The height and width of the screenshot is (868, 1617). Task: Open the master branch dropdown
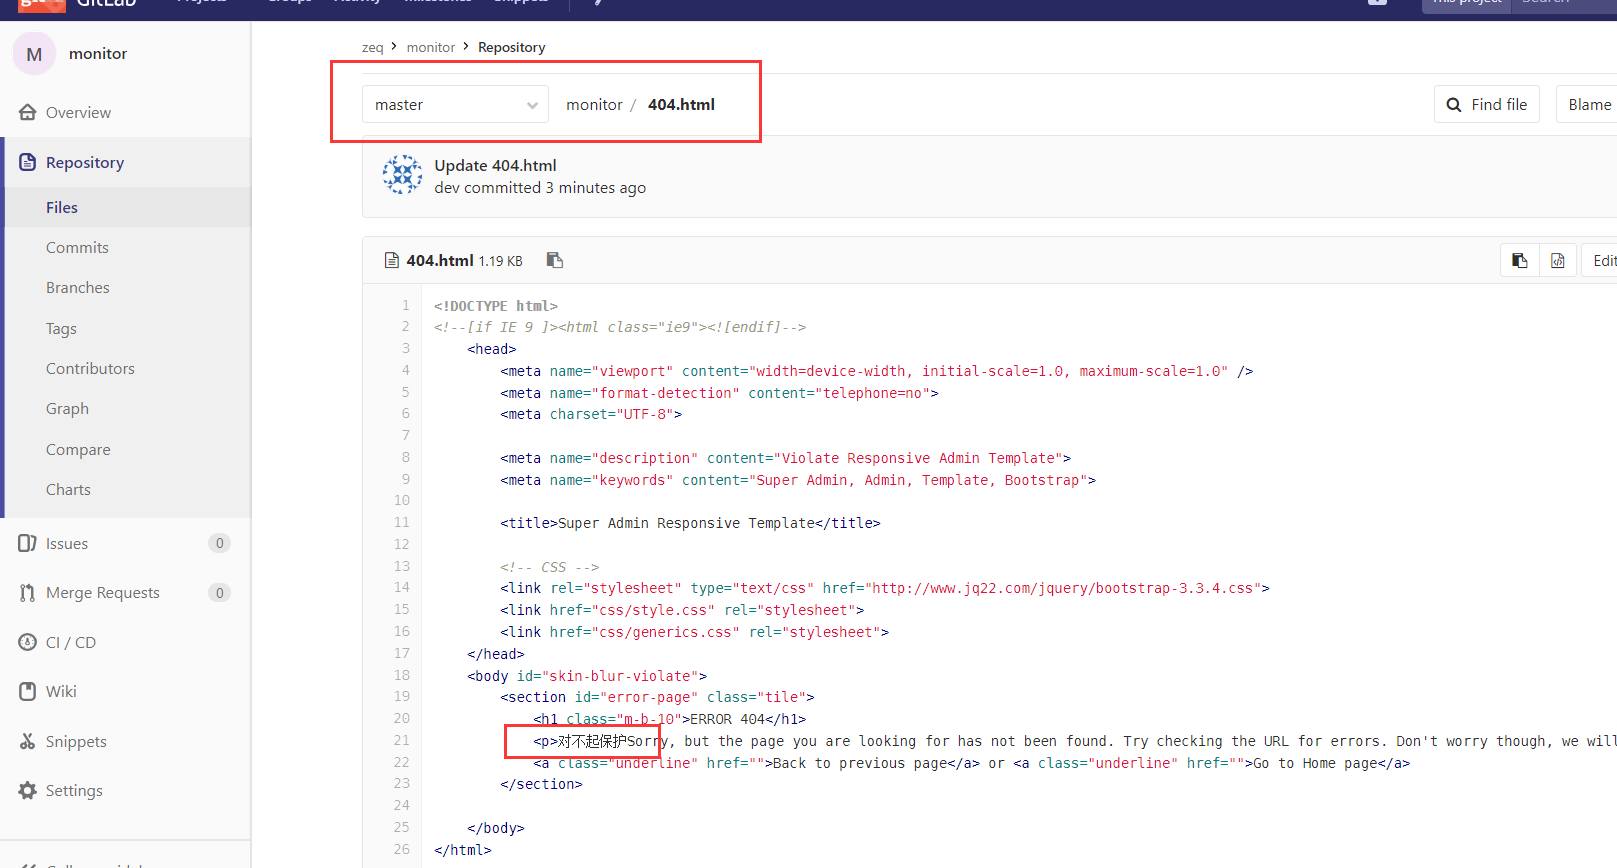[x=455, y=104]
